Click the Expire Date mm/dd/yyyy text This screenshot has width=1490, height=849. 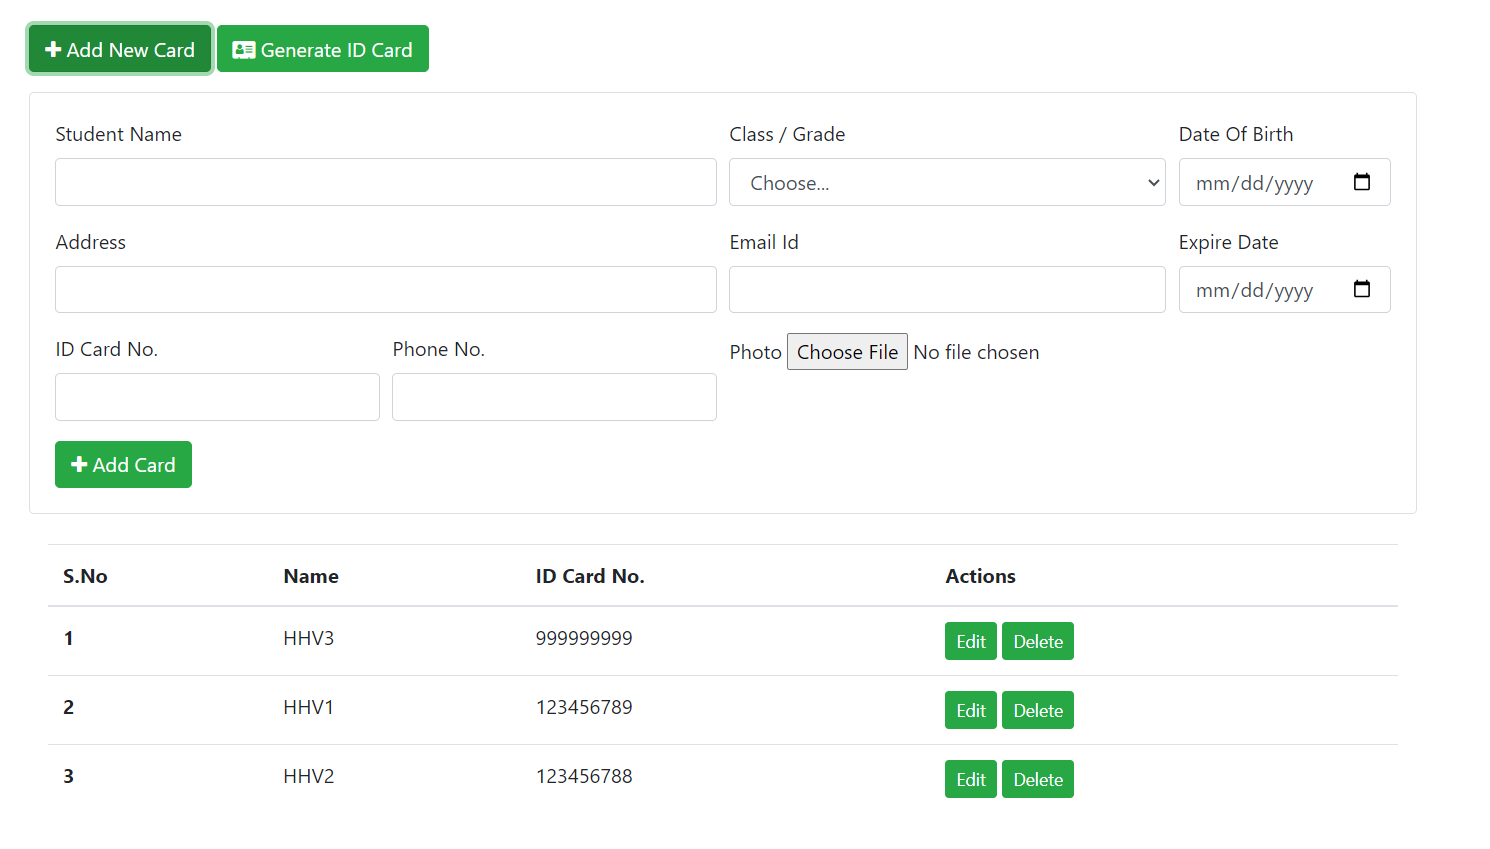[1254, 291]
